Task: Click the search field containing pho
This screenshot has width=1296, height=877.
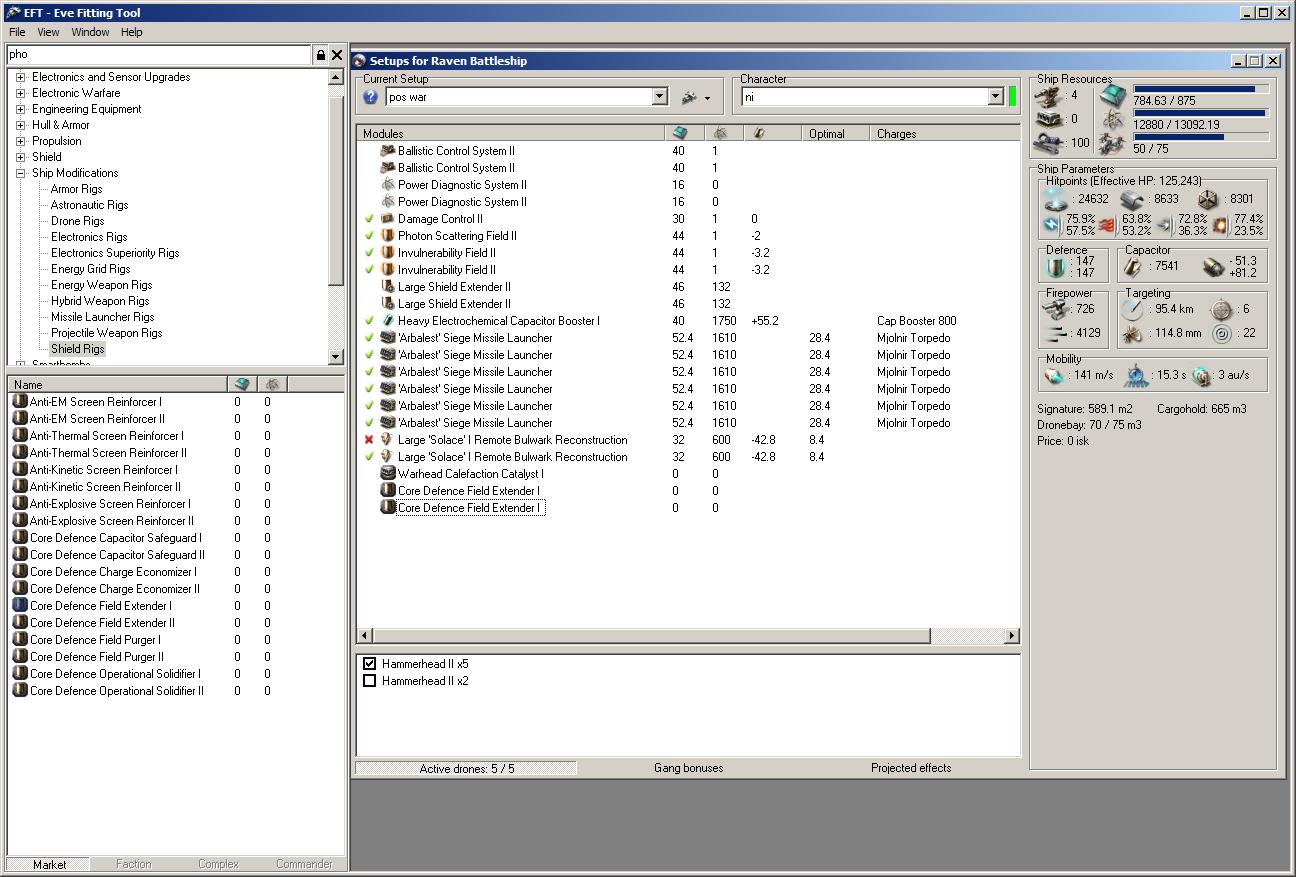Action: (159, 55)
